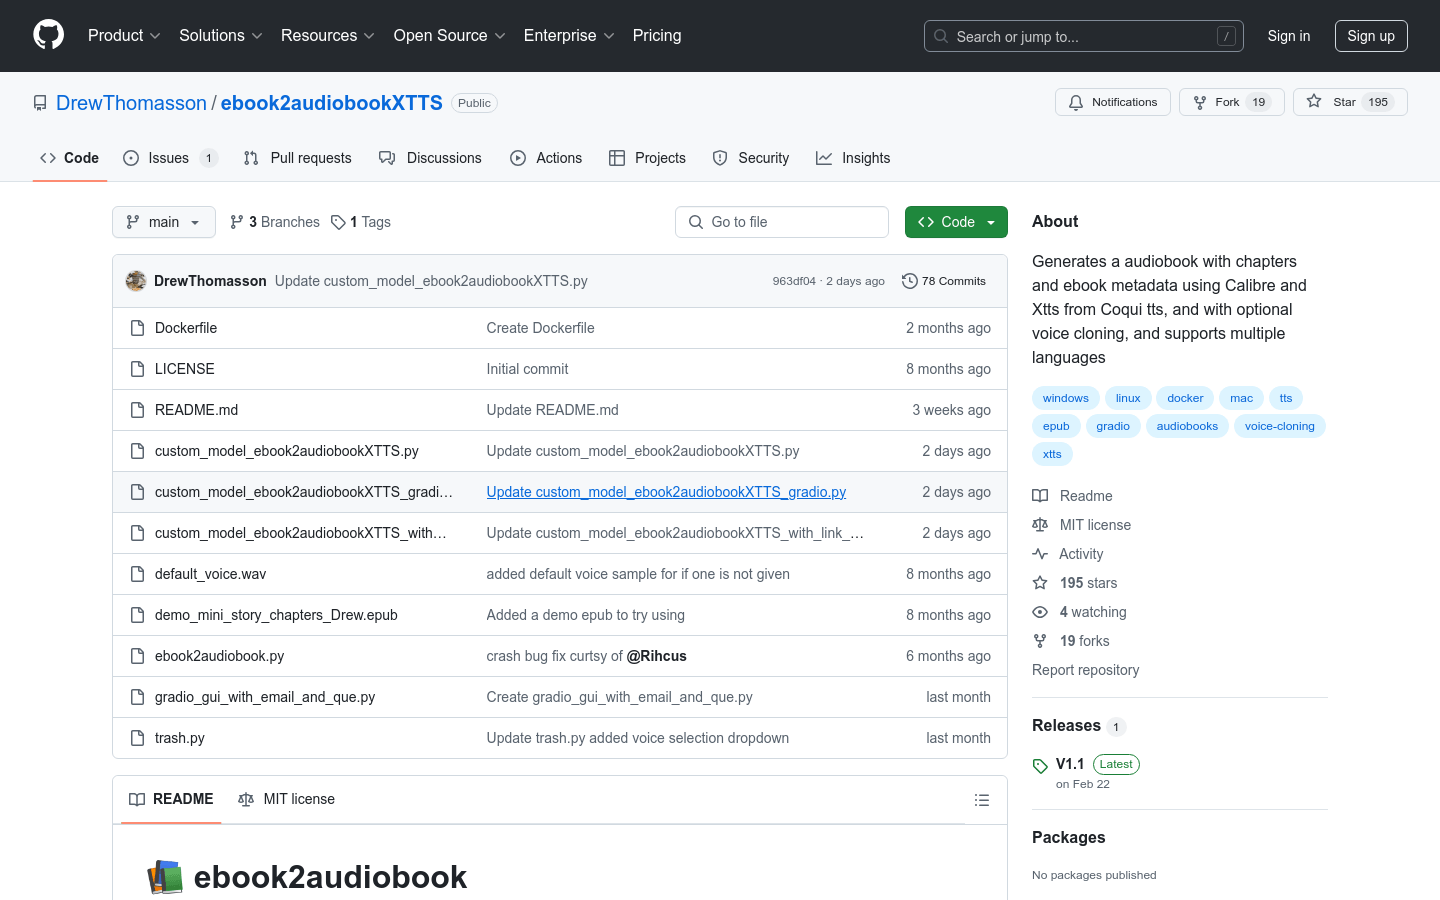Open the GitHub home logo
The height and width of the screenshot is (900, 1440).
coord(48,35)
